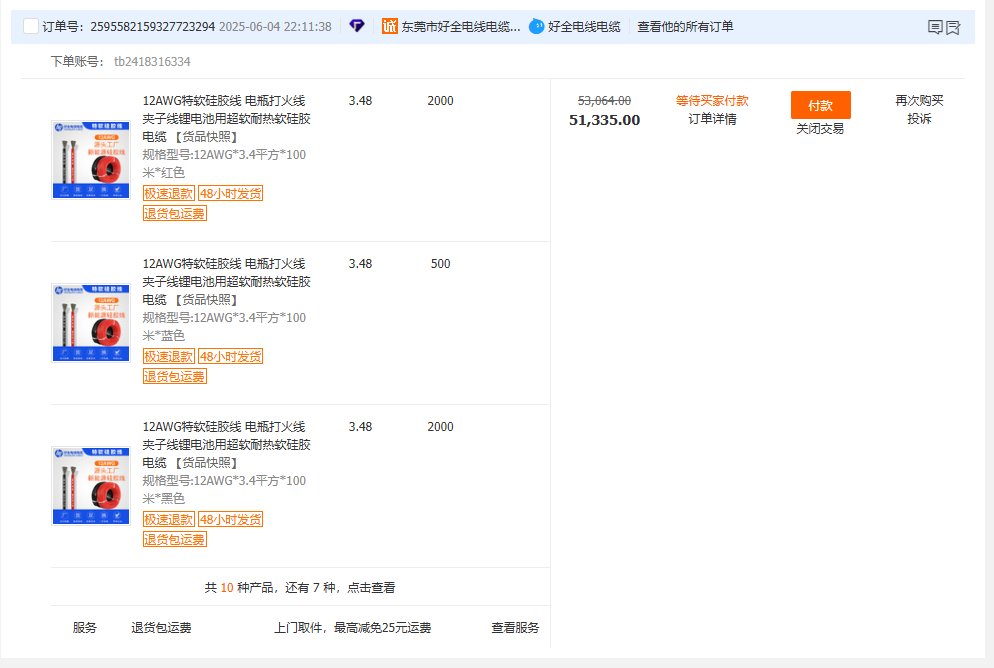Open product thumbnail in the 蓝色 row
Image resolution: width=994 pixels, height=668 pixels.
click(x=91, y=323)
